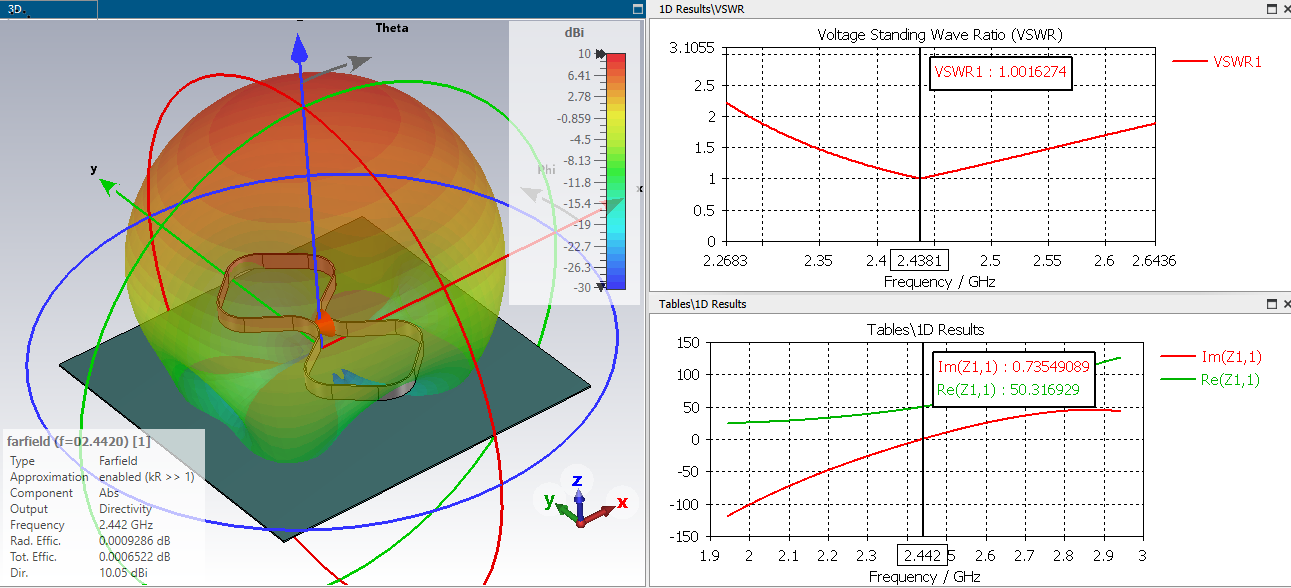Click the dBi color ramp bar

(617, 171)
